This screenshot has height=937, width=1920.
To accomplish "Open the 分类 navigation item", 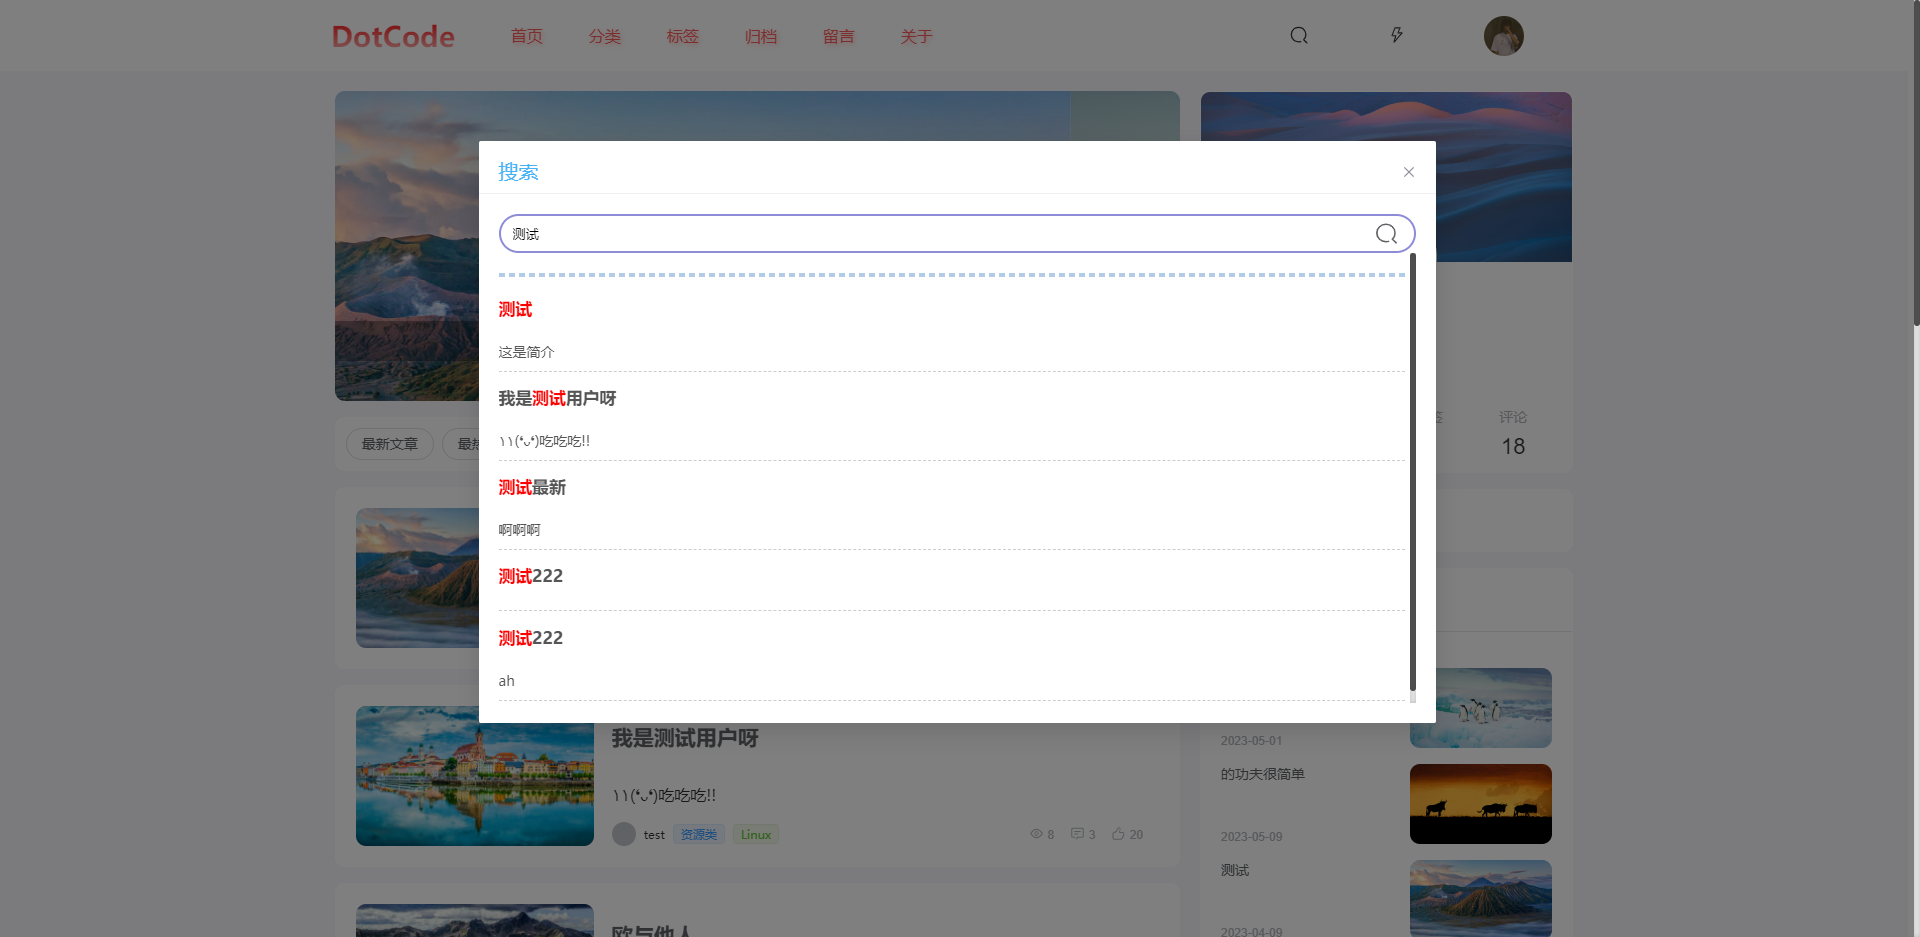I will click(x=605, y=37).
